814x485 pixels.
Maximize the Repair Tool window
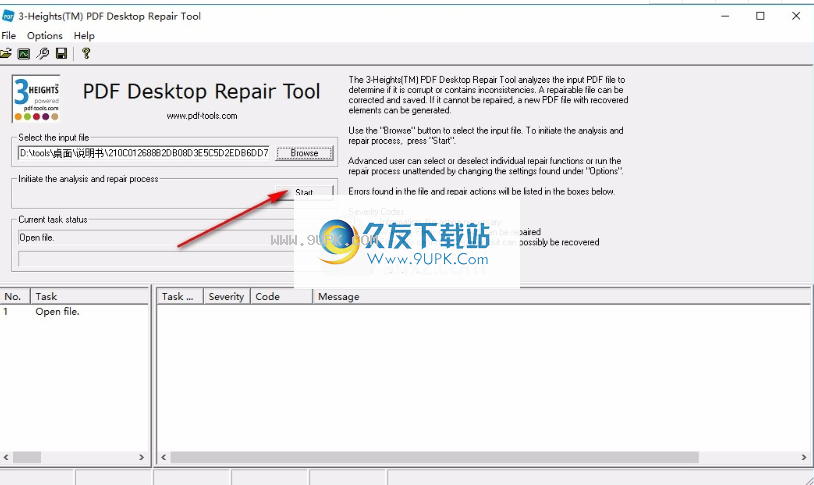click(x=760, y=16)
